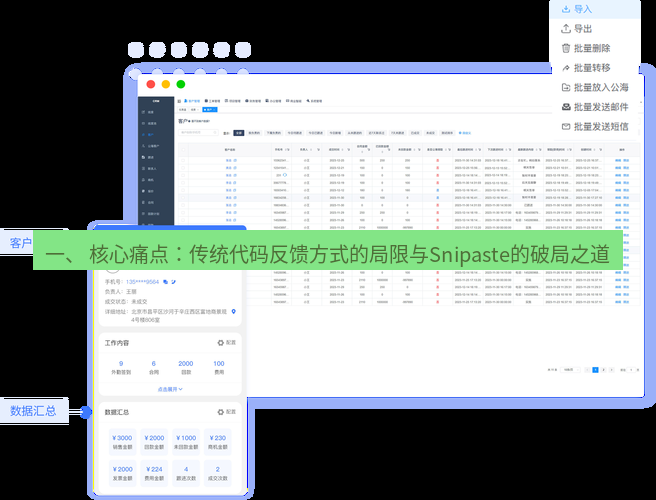656x500 pixels.
Task: Copy the phone number 135****9564
Action: tap(166, 282)
